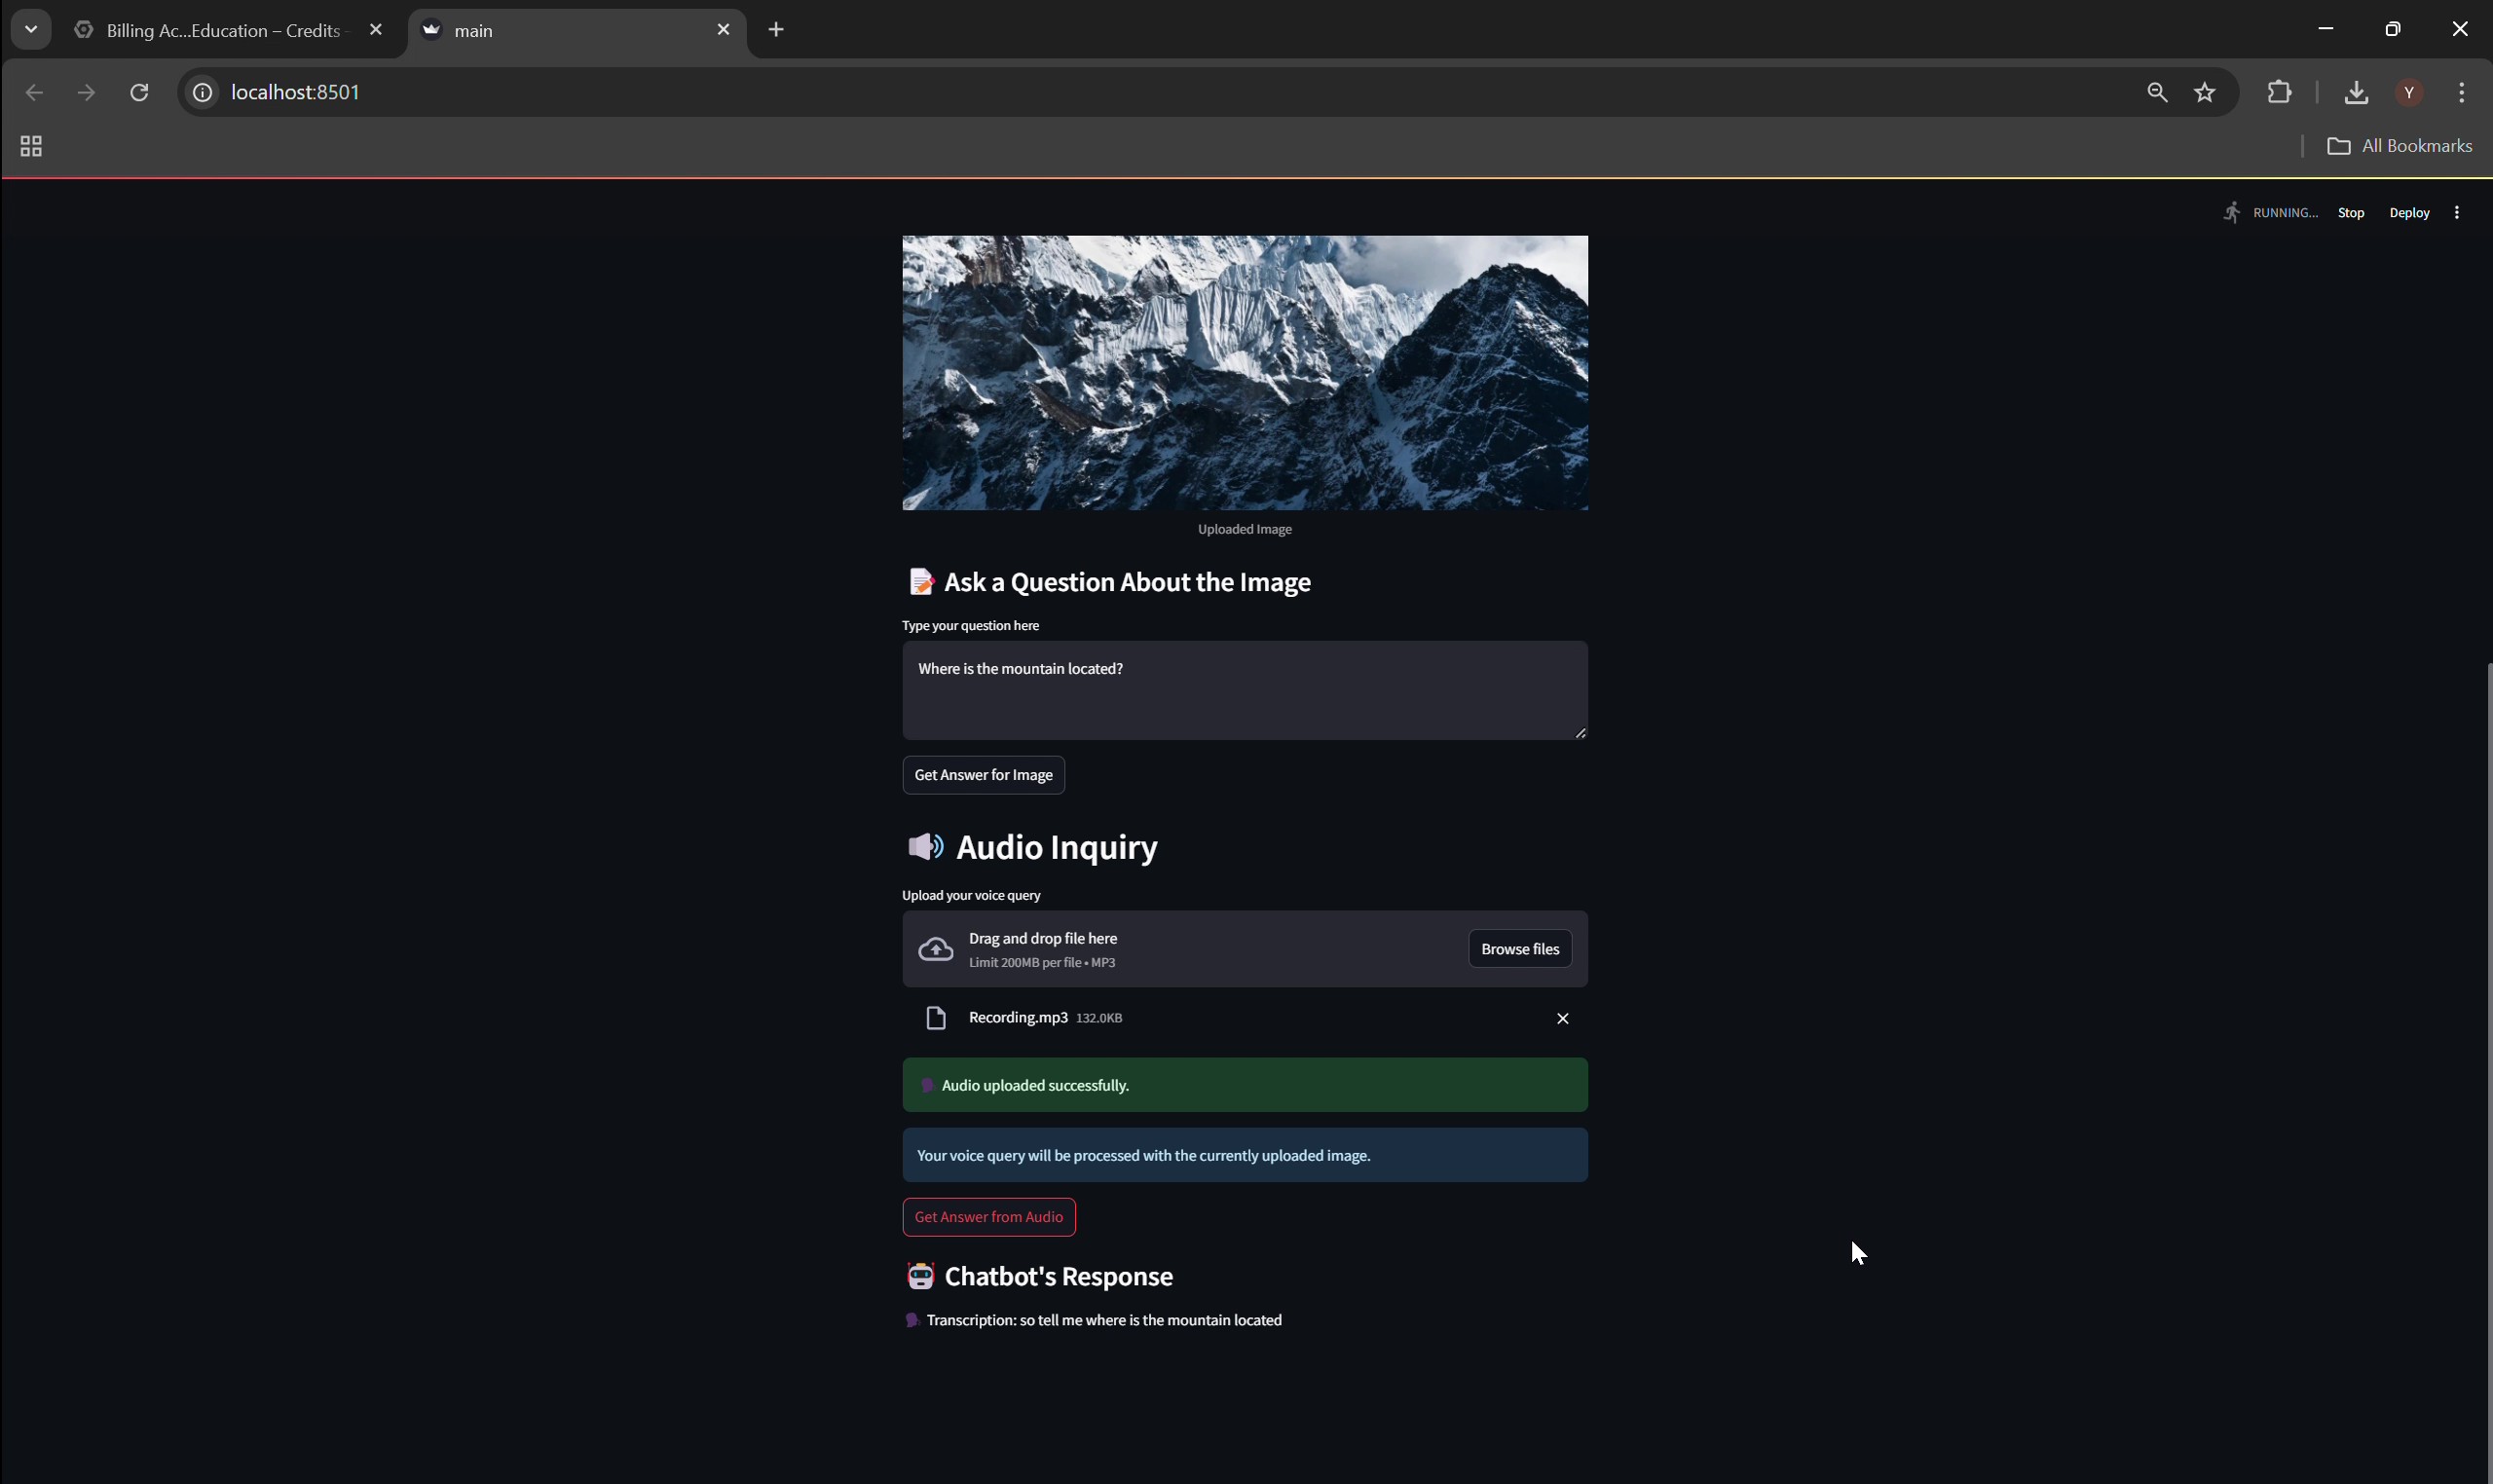The image size is (2493, 1484).
Task: Open browser downloads via download icon
Action: [2355, 92]
